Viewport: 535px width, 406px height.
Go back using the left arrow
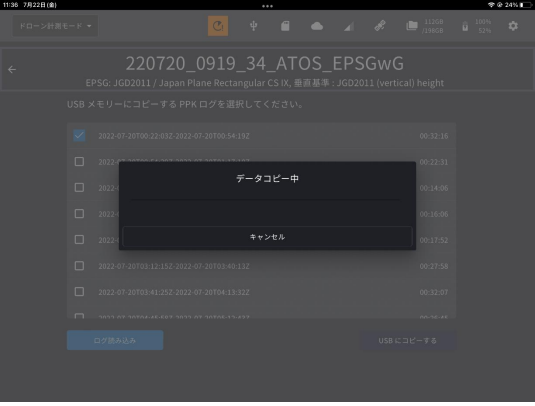click(12, 70)
